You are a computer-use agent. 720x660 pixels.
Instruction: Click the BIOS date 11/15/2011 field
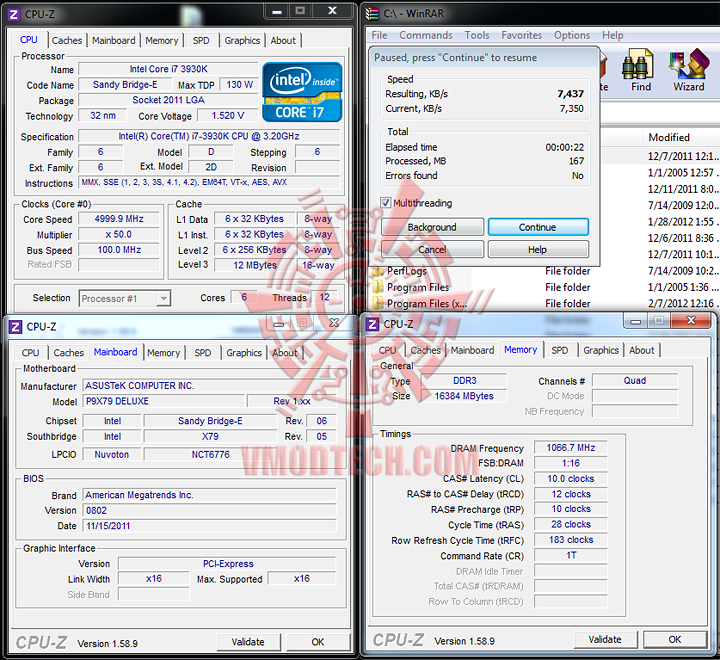point(209,526)
